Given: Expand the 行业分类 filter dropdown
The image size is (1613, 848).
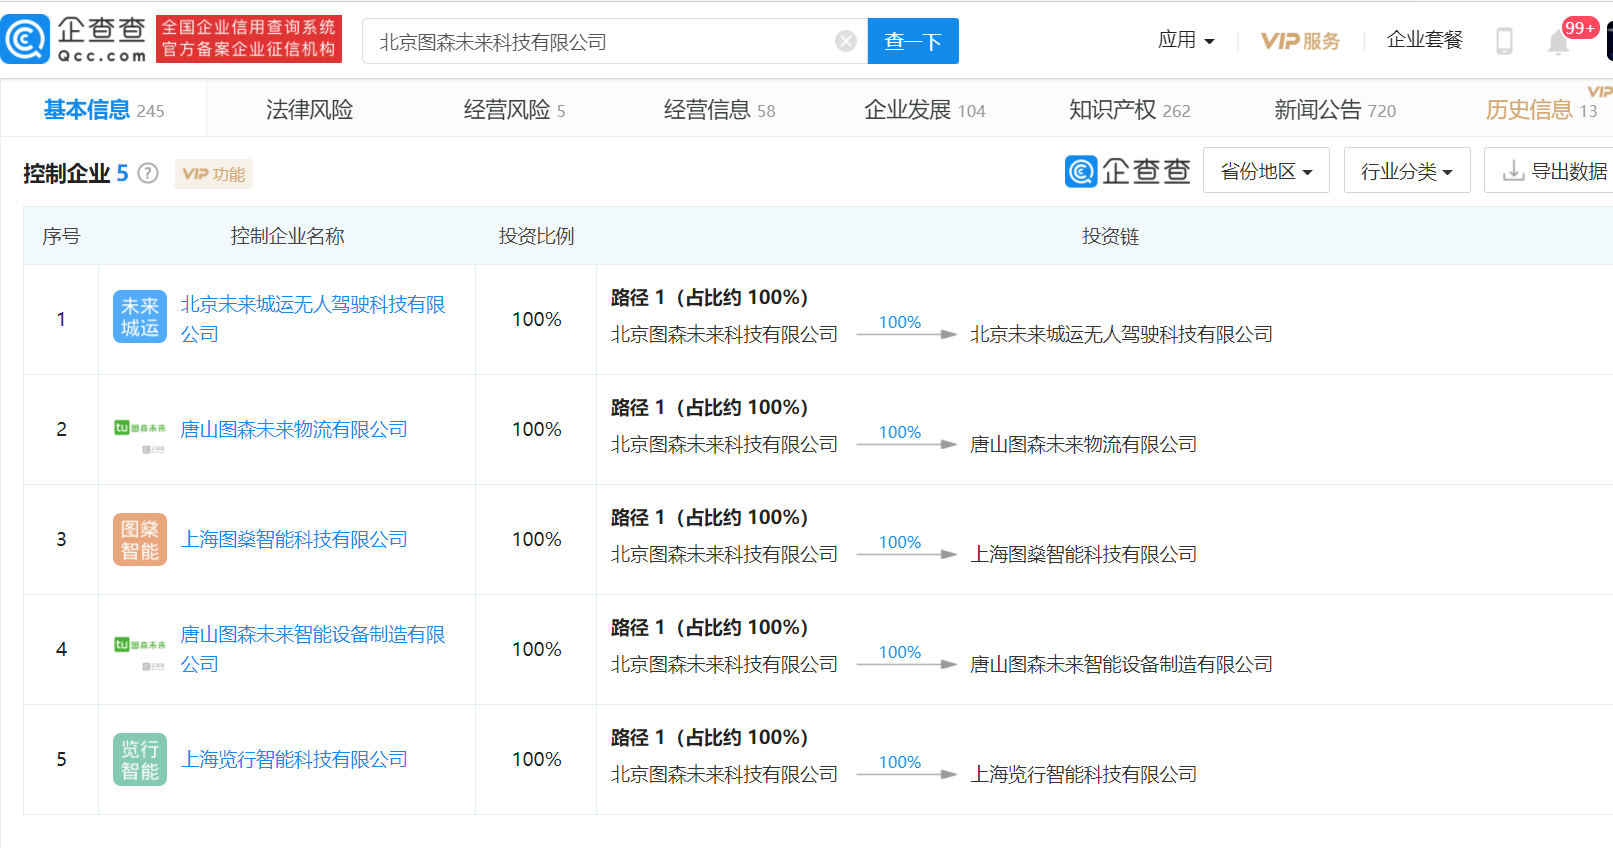Looking at the screenshot, I should point(1407,171).
